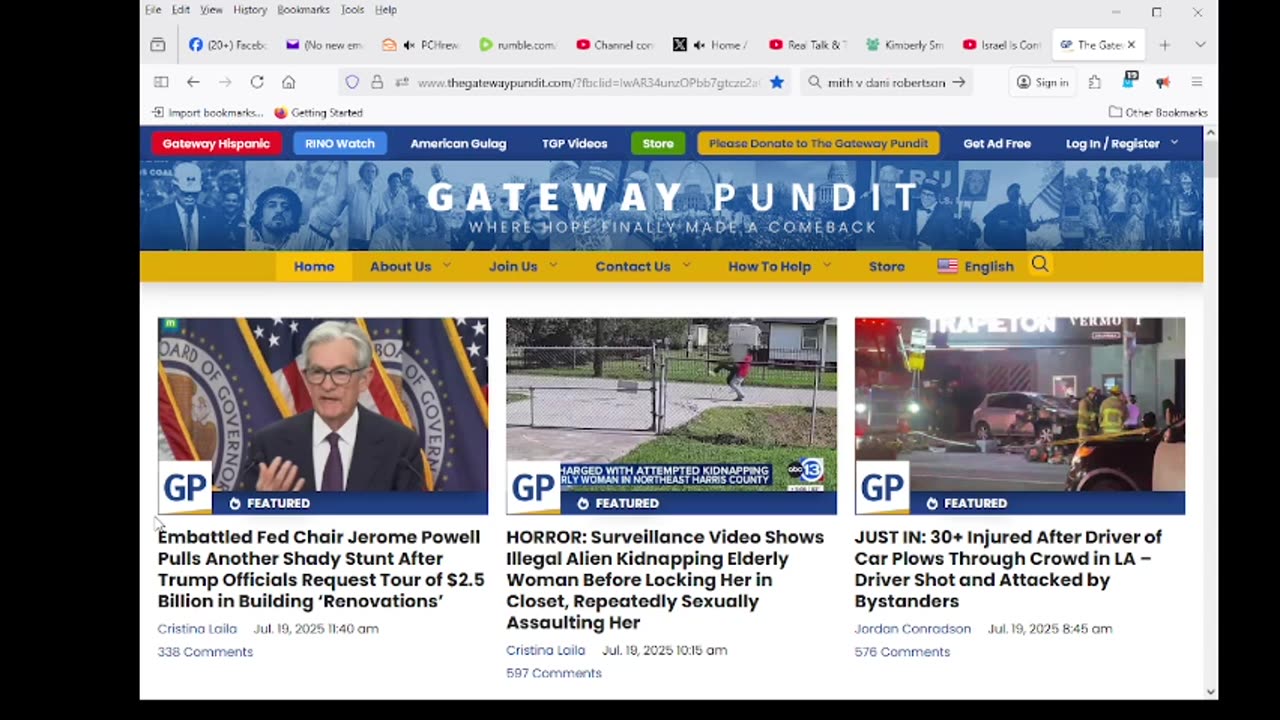Open the LA car crash article thumbnail
Image resolution: width=1280 pixels, height=720 pixels.
(1019, 416)
